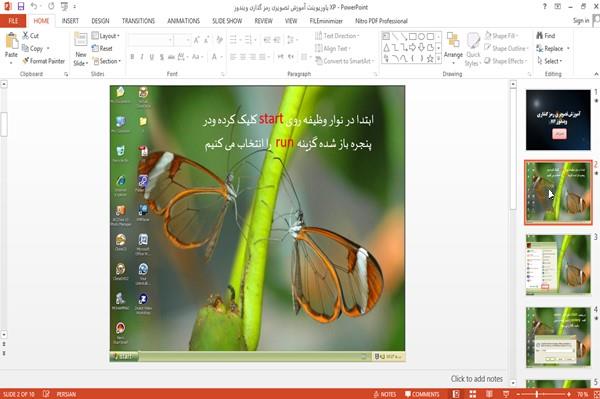This screenshot has width=600, height=399.
Task: Switch to the TRANSITIONS tab
Action: click(138, 21)
